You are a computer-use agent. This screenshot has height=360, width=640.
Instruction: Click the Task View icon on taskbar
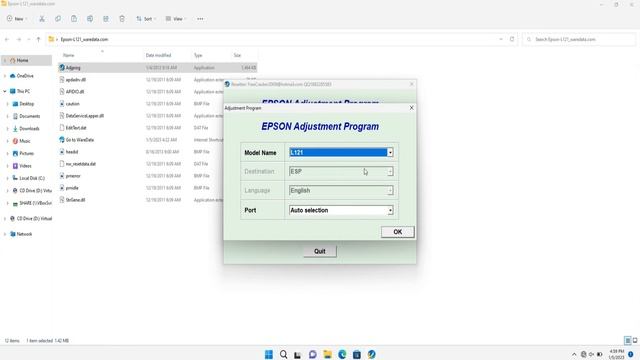click(x=298, y=354)
